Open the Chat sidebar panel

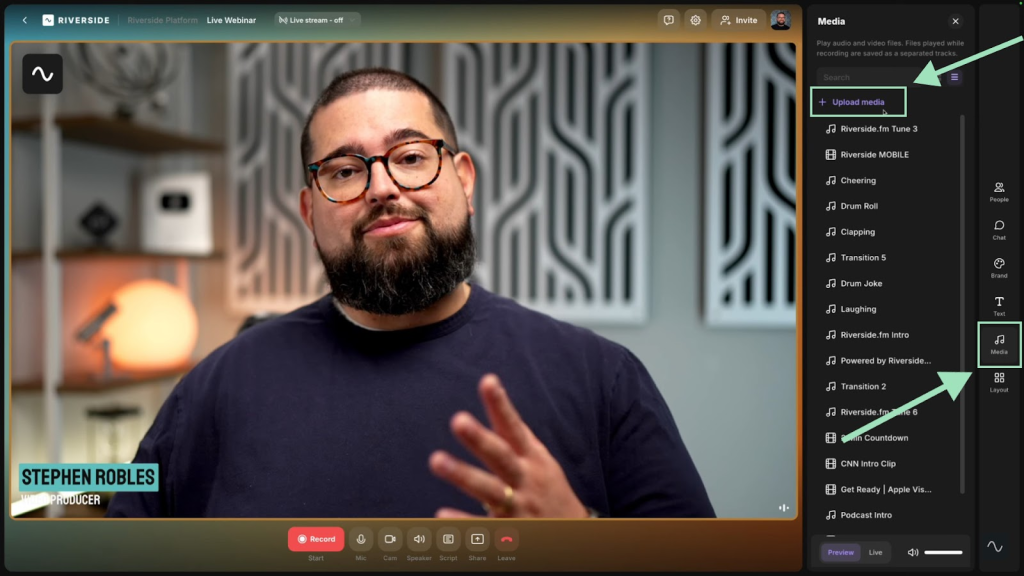point(999,230)
